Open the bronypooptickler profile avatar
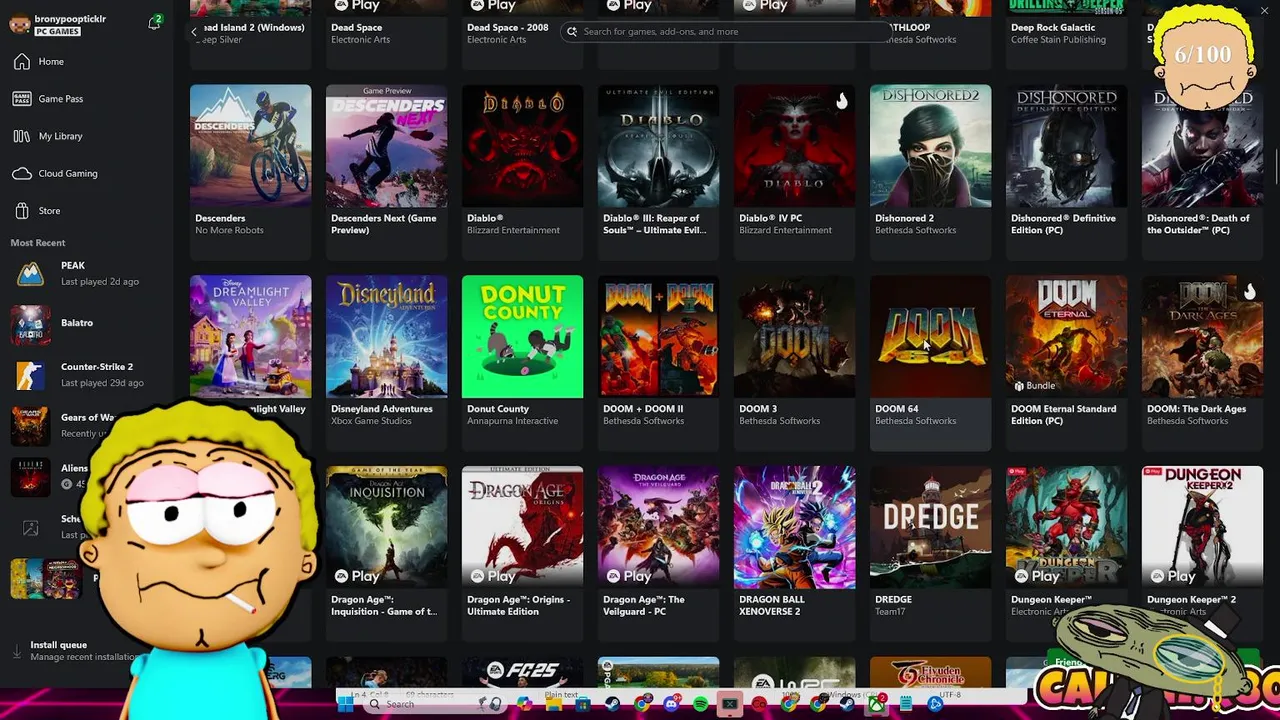1280x720 pixels. (x=20, y=24)
